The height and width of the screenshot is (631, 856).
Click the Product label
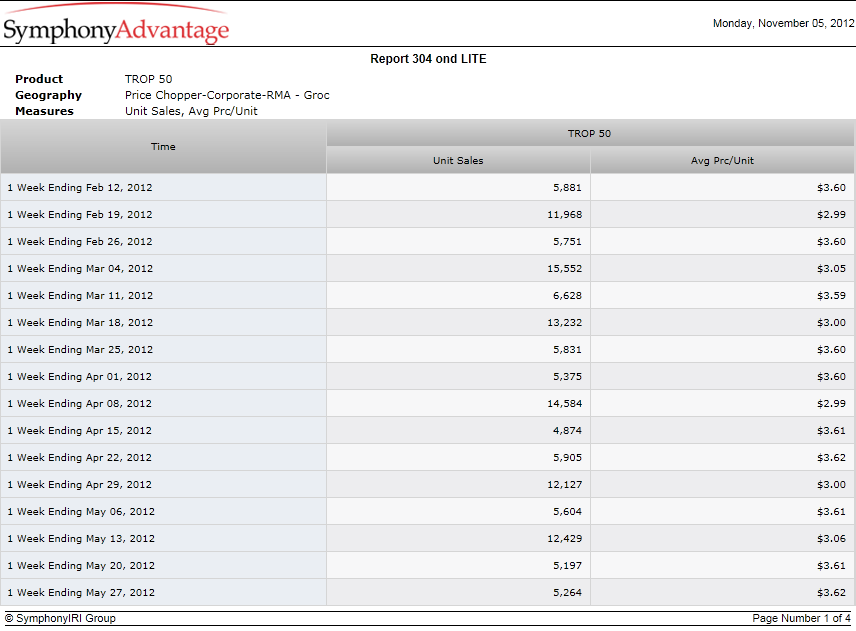click(x=39, y=79)
